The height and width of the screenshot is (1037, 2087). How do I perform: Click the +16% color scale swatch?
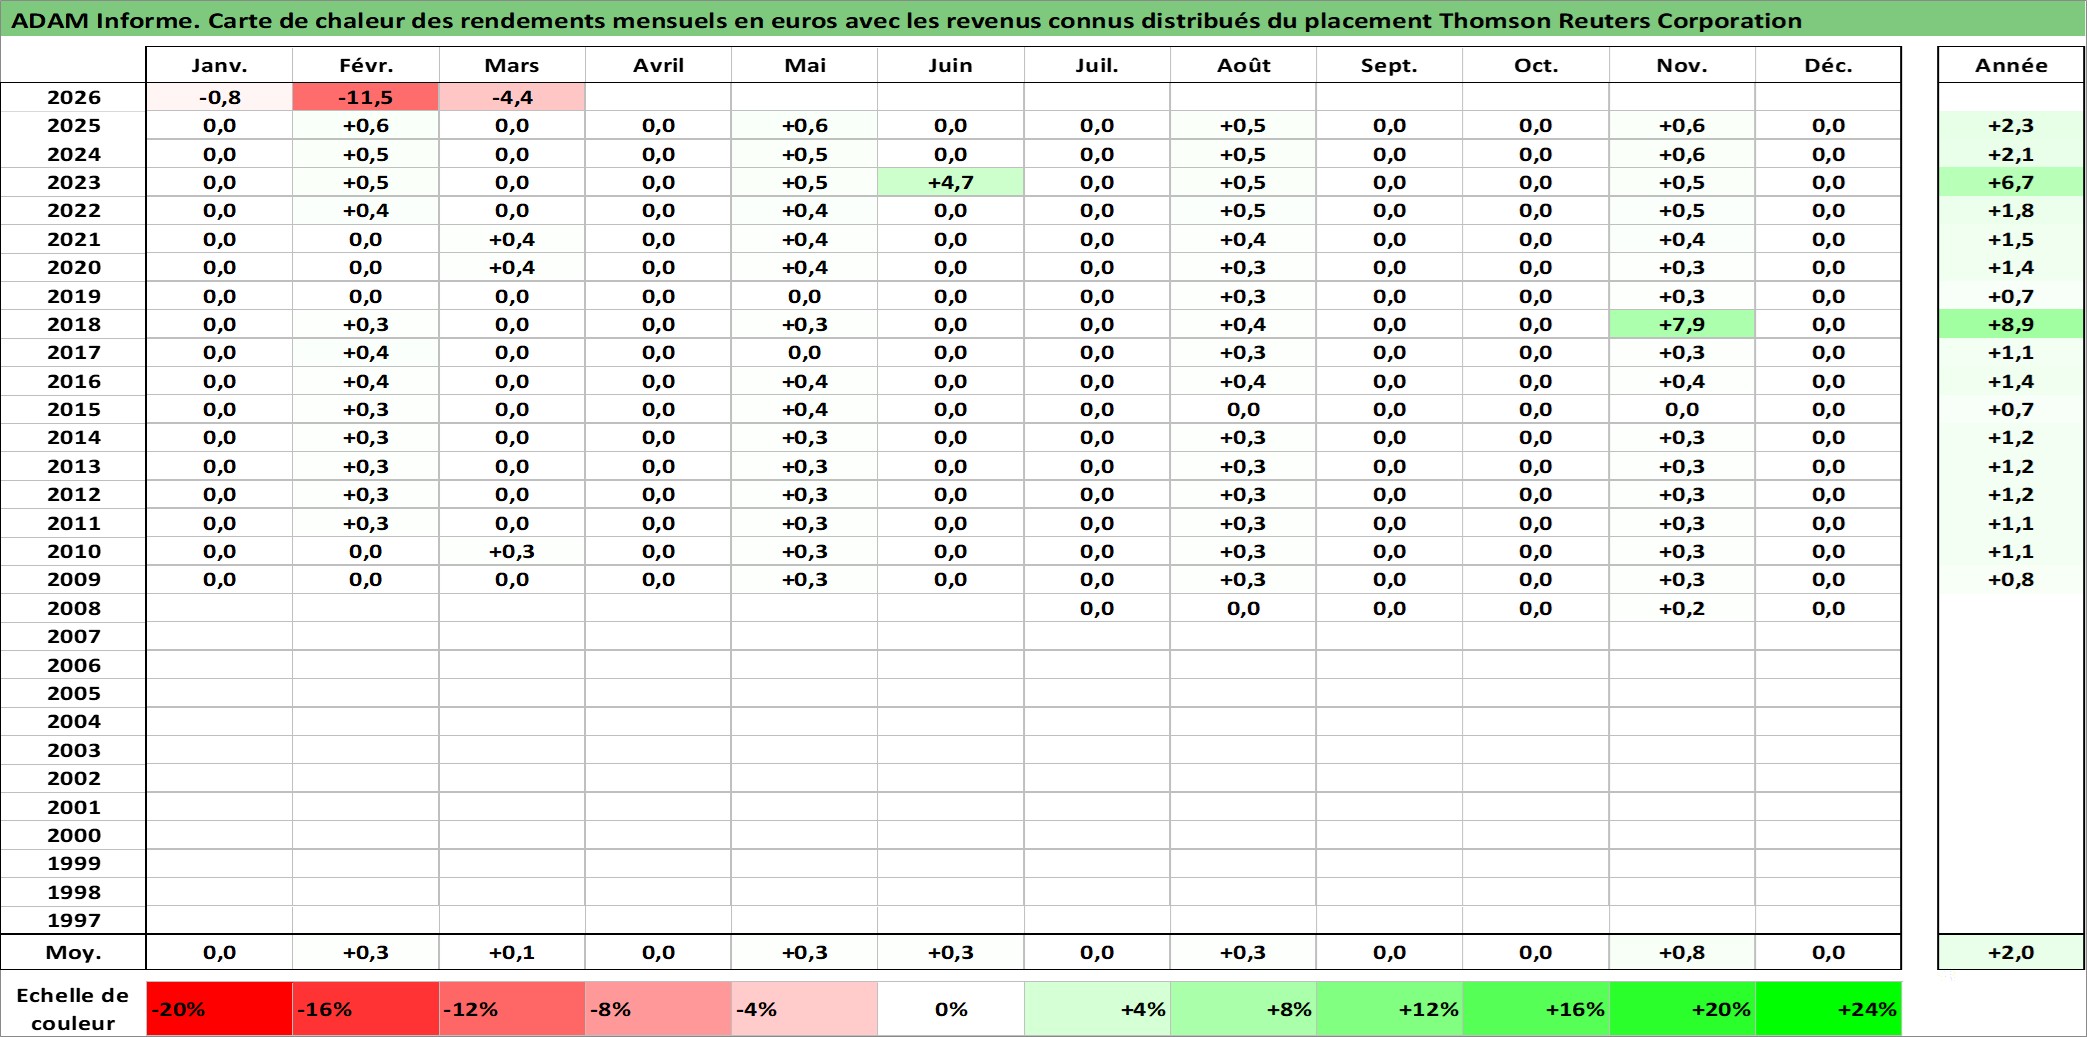(x=1535, y=1009)
